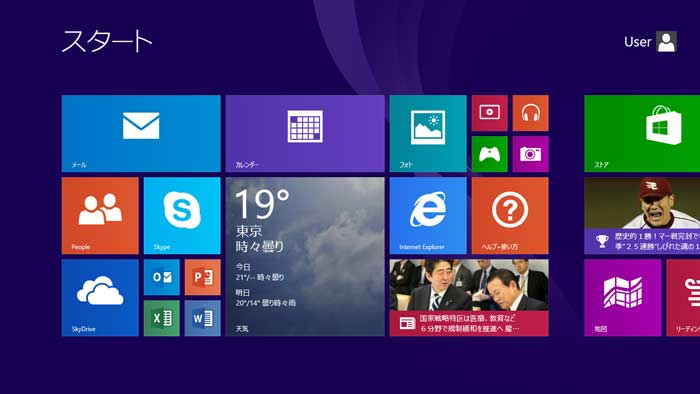700x394 pixels.
Task: Launch the Skype tile
Action: point(182,216)
